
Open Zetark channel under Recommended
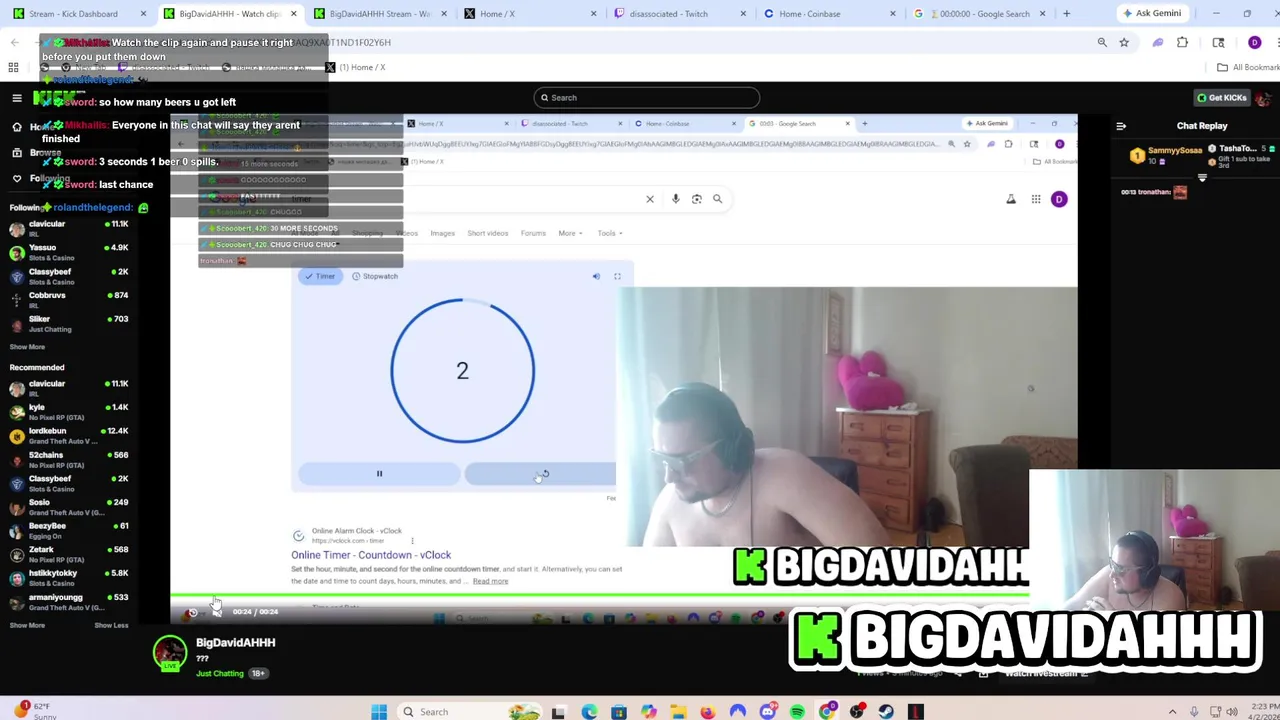pos(69,554)
